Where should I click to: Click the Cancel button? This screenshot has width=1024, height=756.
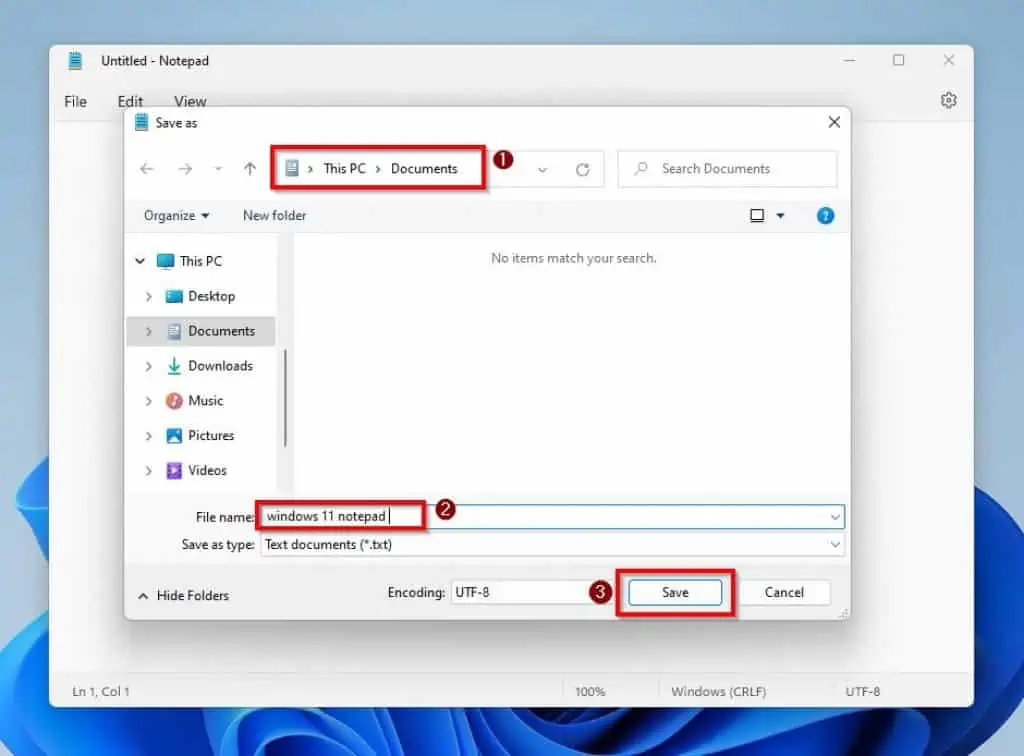click(784, 592)
